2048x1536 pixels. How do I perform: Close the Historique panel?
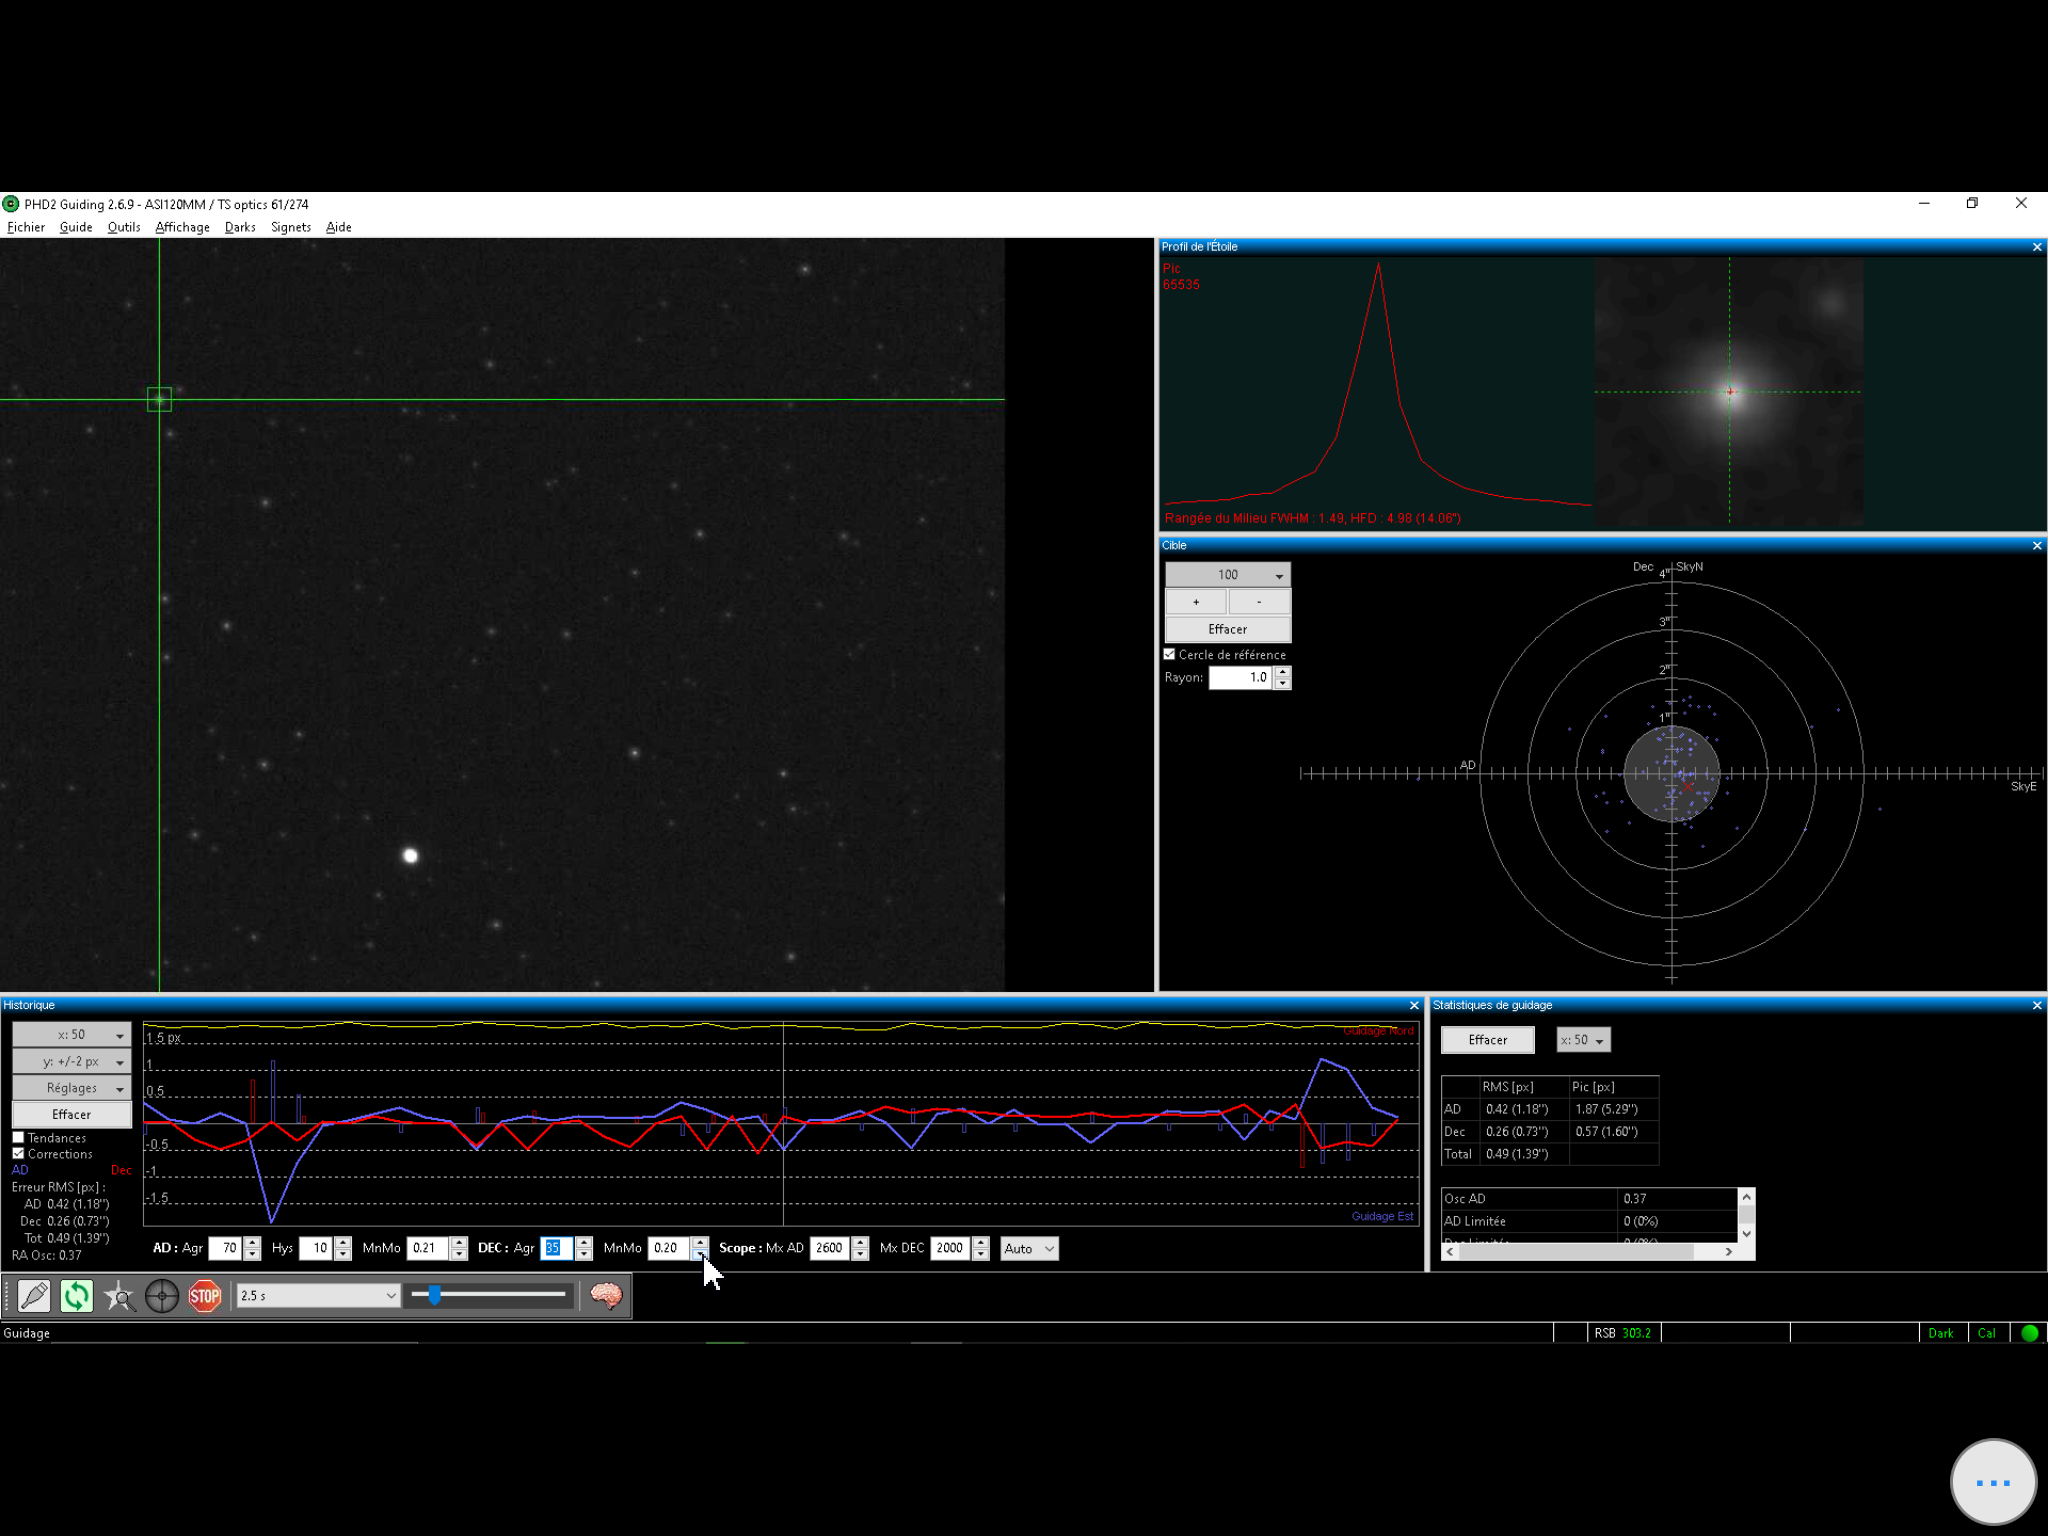point(1414,1005)
